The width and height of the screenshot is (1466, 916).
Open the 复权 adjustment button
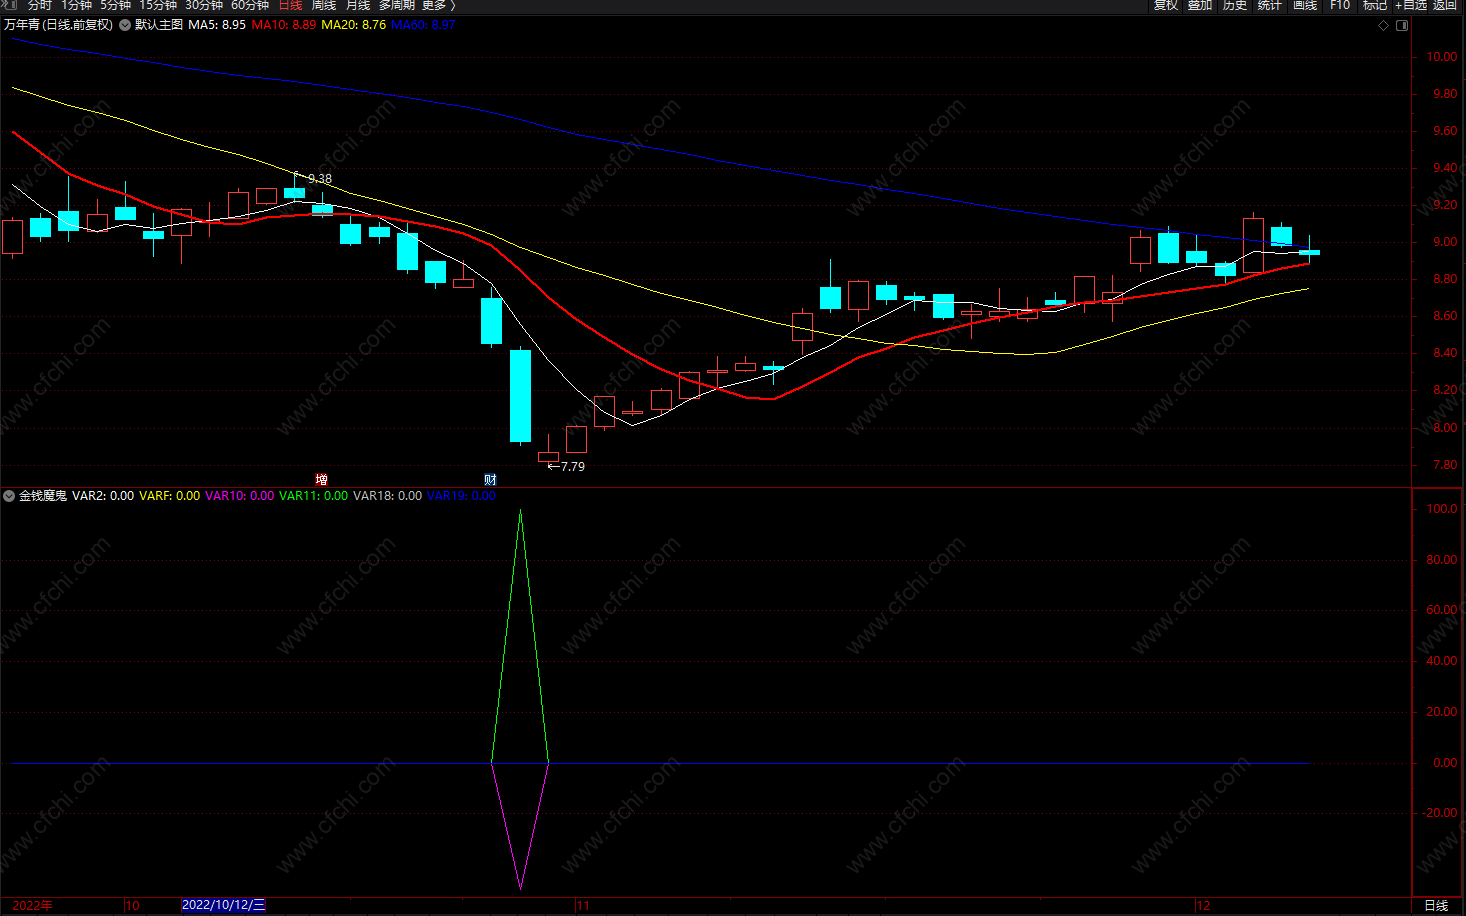click(x=1166, y=5)
